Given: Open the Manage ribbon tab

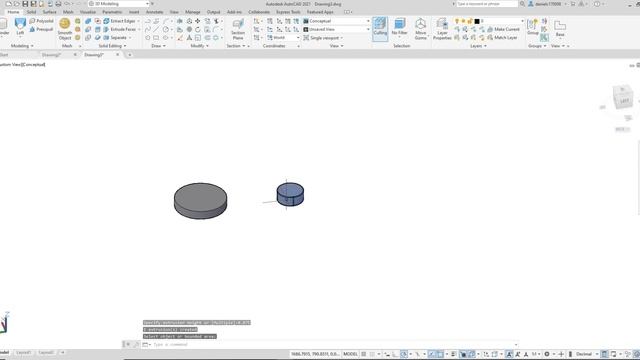Looking at the screenshot, I should point(193,12).
